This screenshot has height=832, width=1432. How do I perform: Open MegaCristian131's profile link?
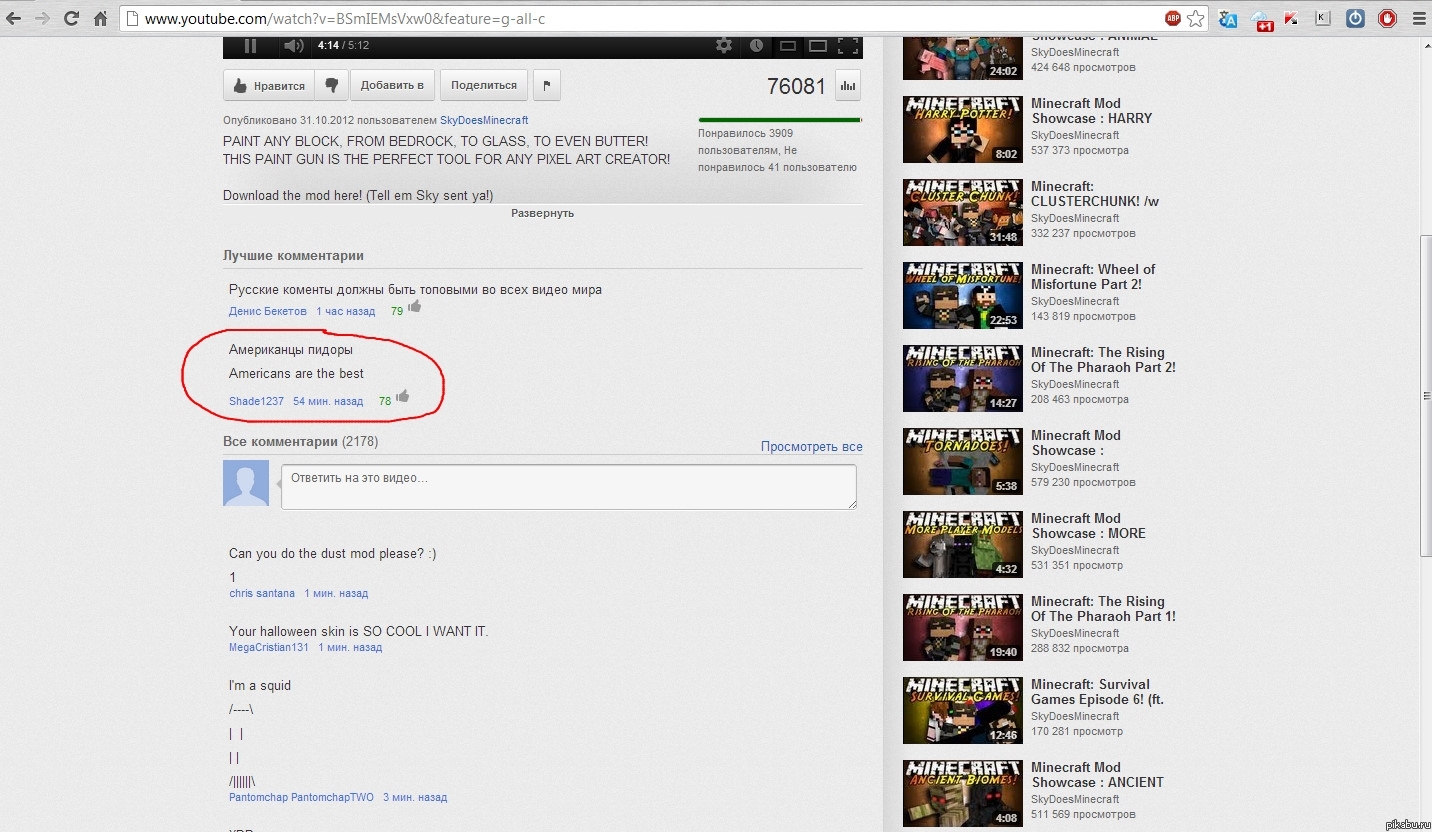point(269,647)
